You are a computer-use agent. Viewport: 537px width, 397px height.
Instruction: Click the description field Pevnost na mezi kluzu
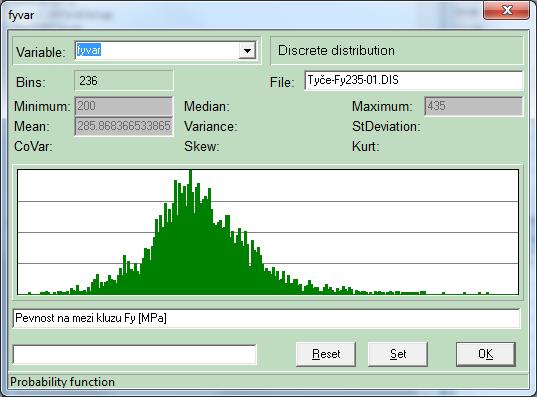266,318
